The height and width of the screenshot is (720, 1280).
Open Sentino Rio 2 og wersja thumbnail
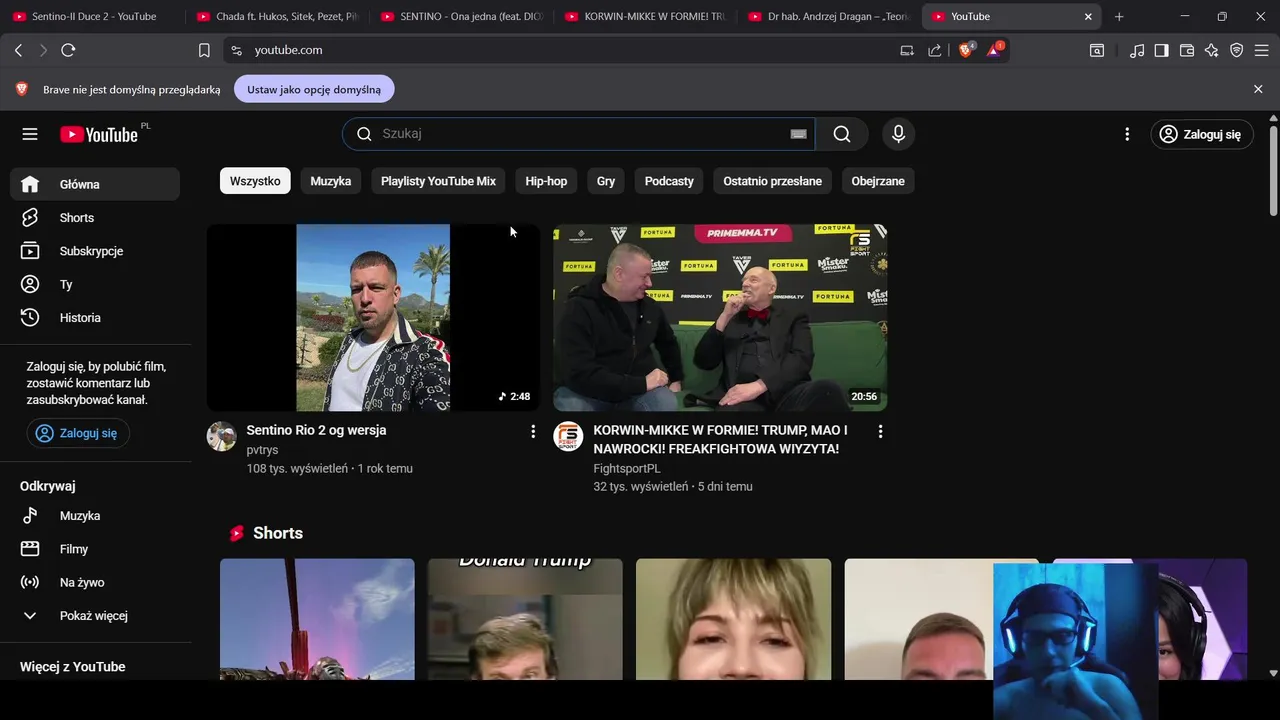(373, 317)
